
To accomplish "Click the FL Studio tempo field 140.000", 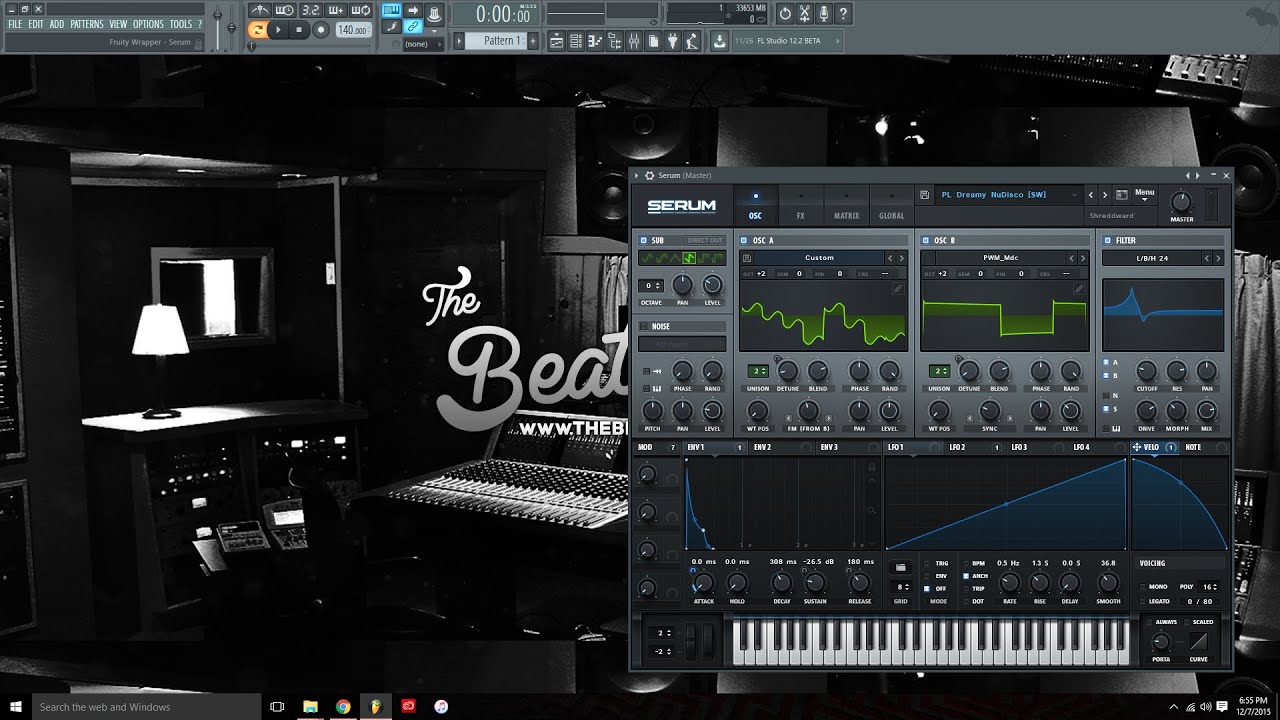I will point(352,30).
